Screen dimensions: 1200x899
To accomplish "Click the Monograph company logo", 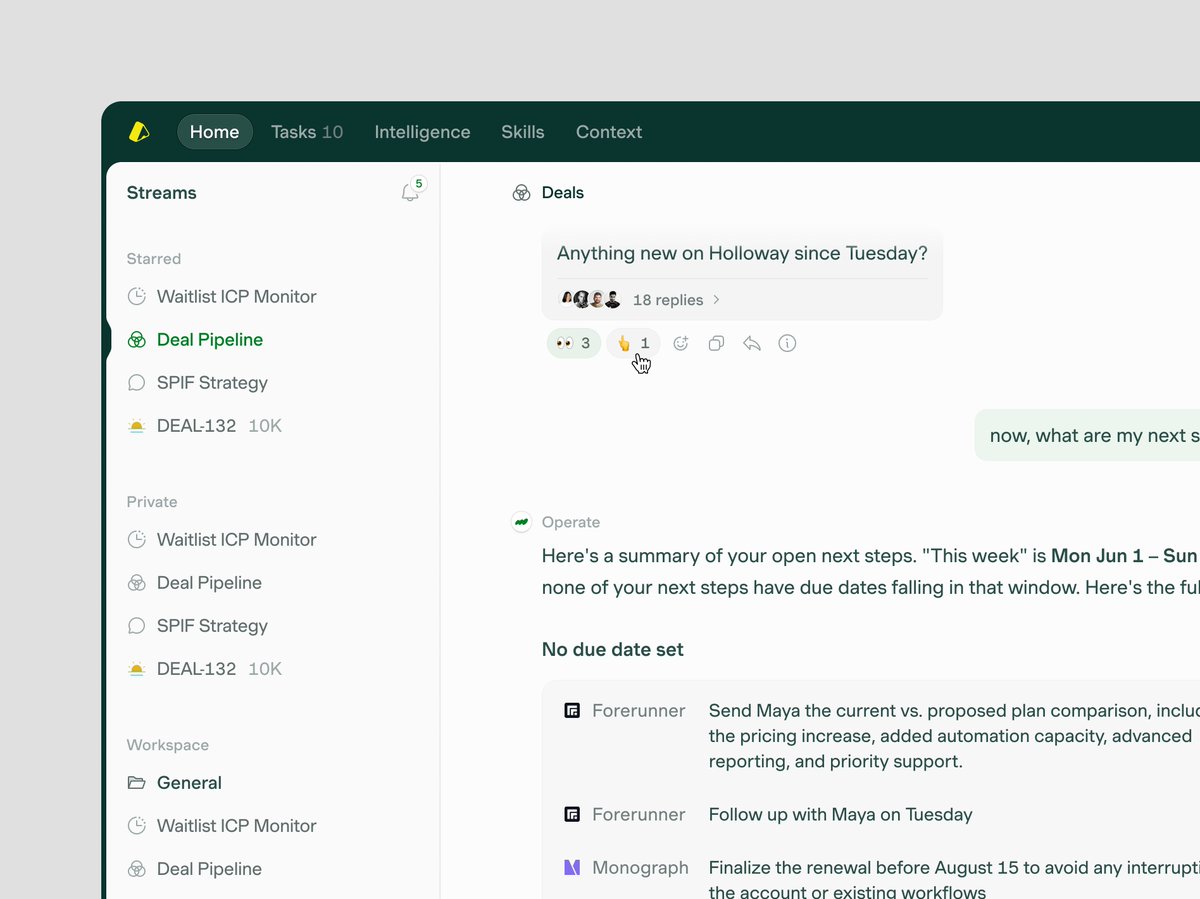I will click(572, 867).
